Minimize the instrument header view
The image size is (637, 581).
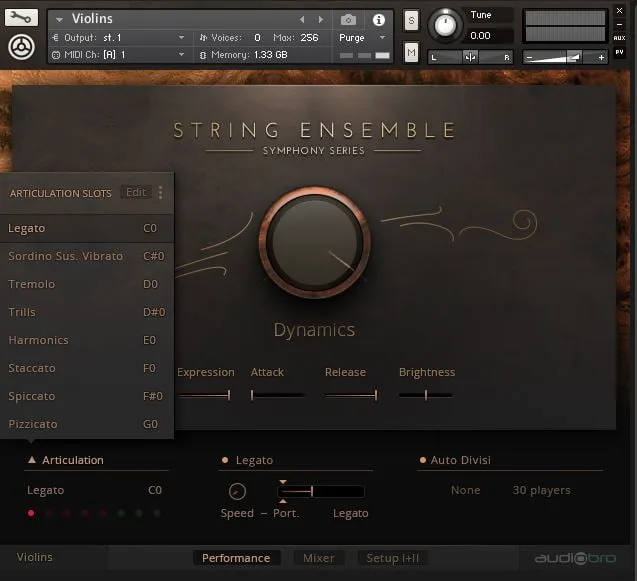coord(619,24)
